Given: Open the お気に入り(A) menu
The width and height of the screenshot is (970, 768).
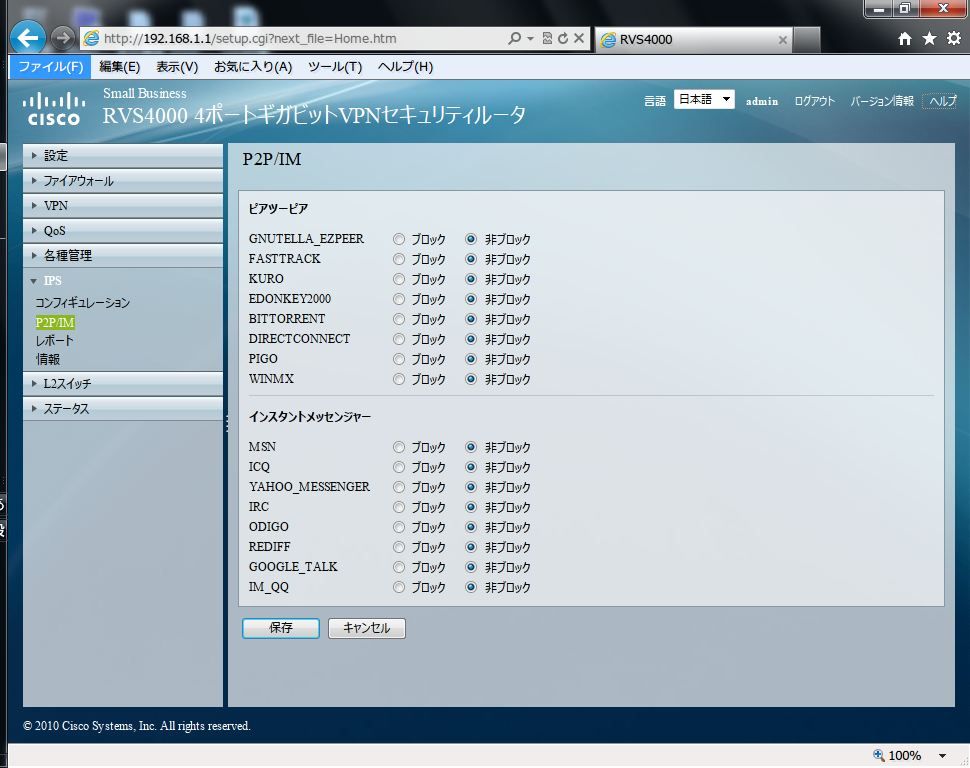Looking at the screenshot, I should pos(253,67).
